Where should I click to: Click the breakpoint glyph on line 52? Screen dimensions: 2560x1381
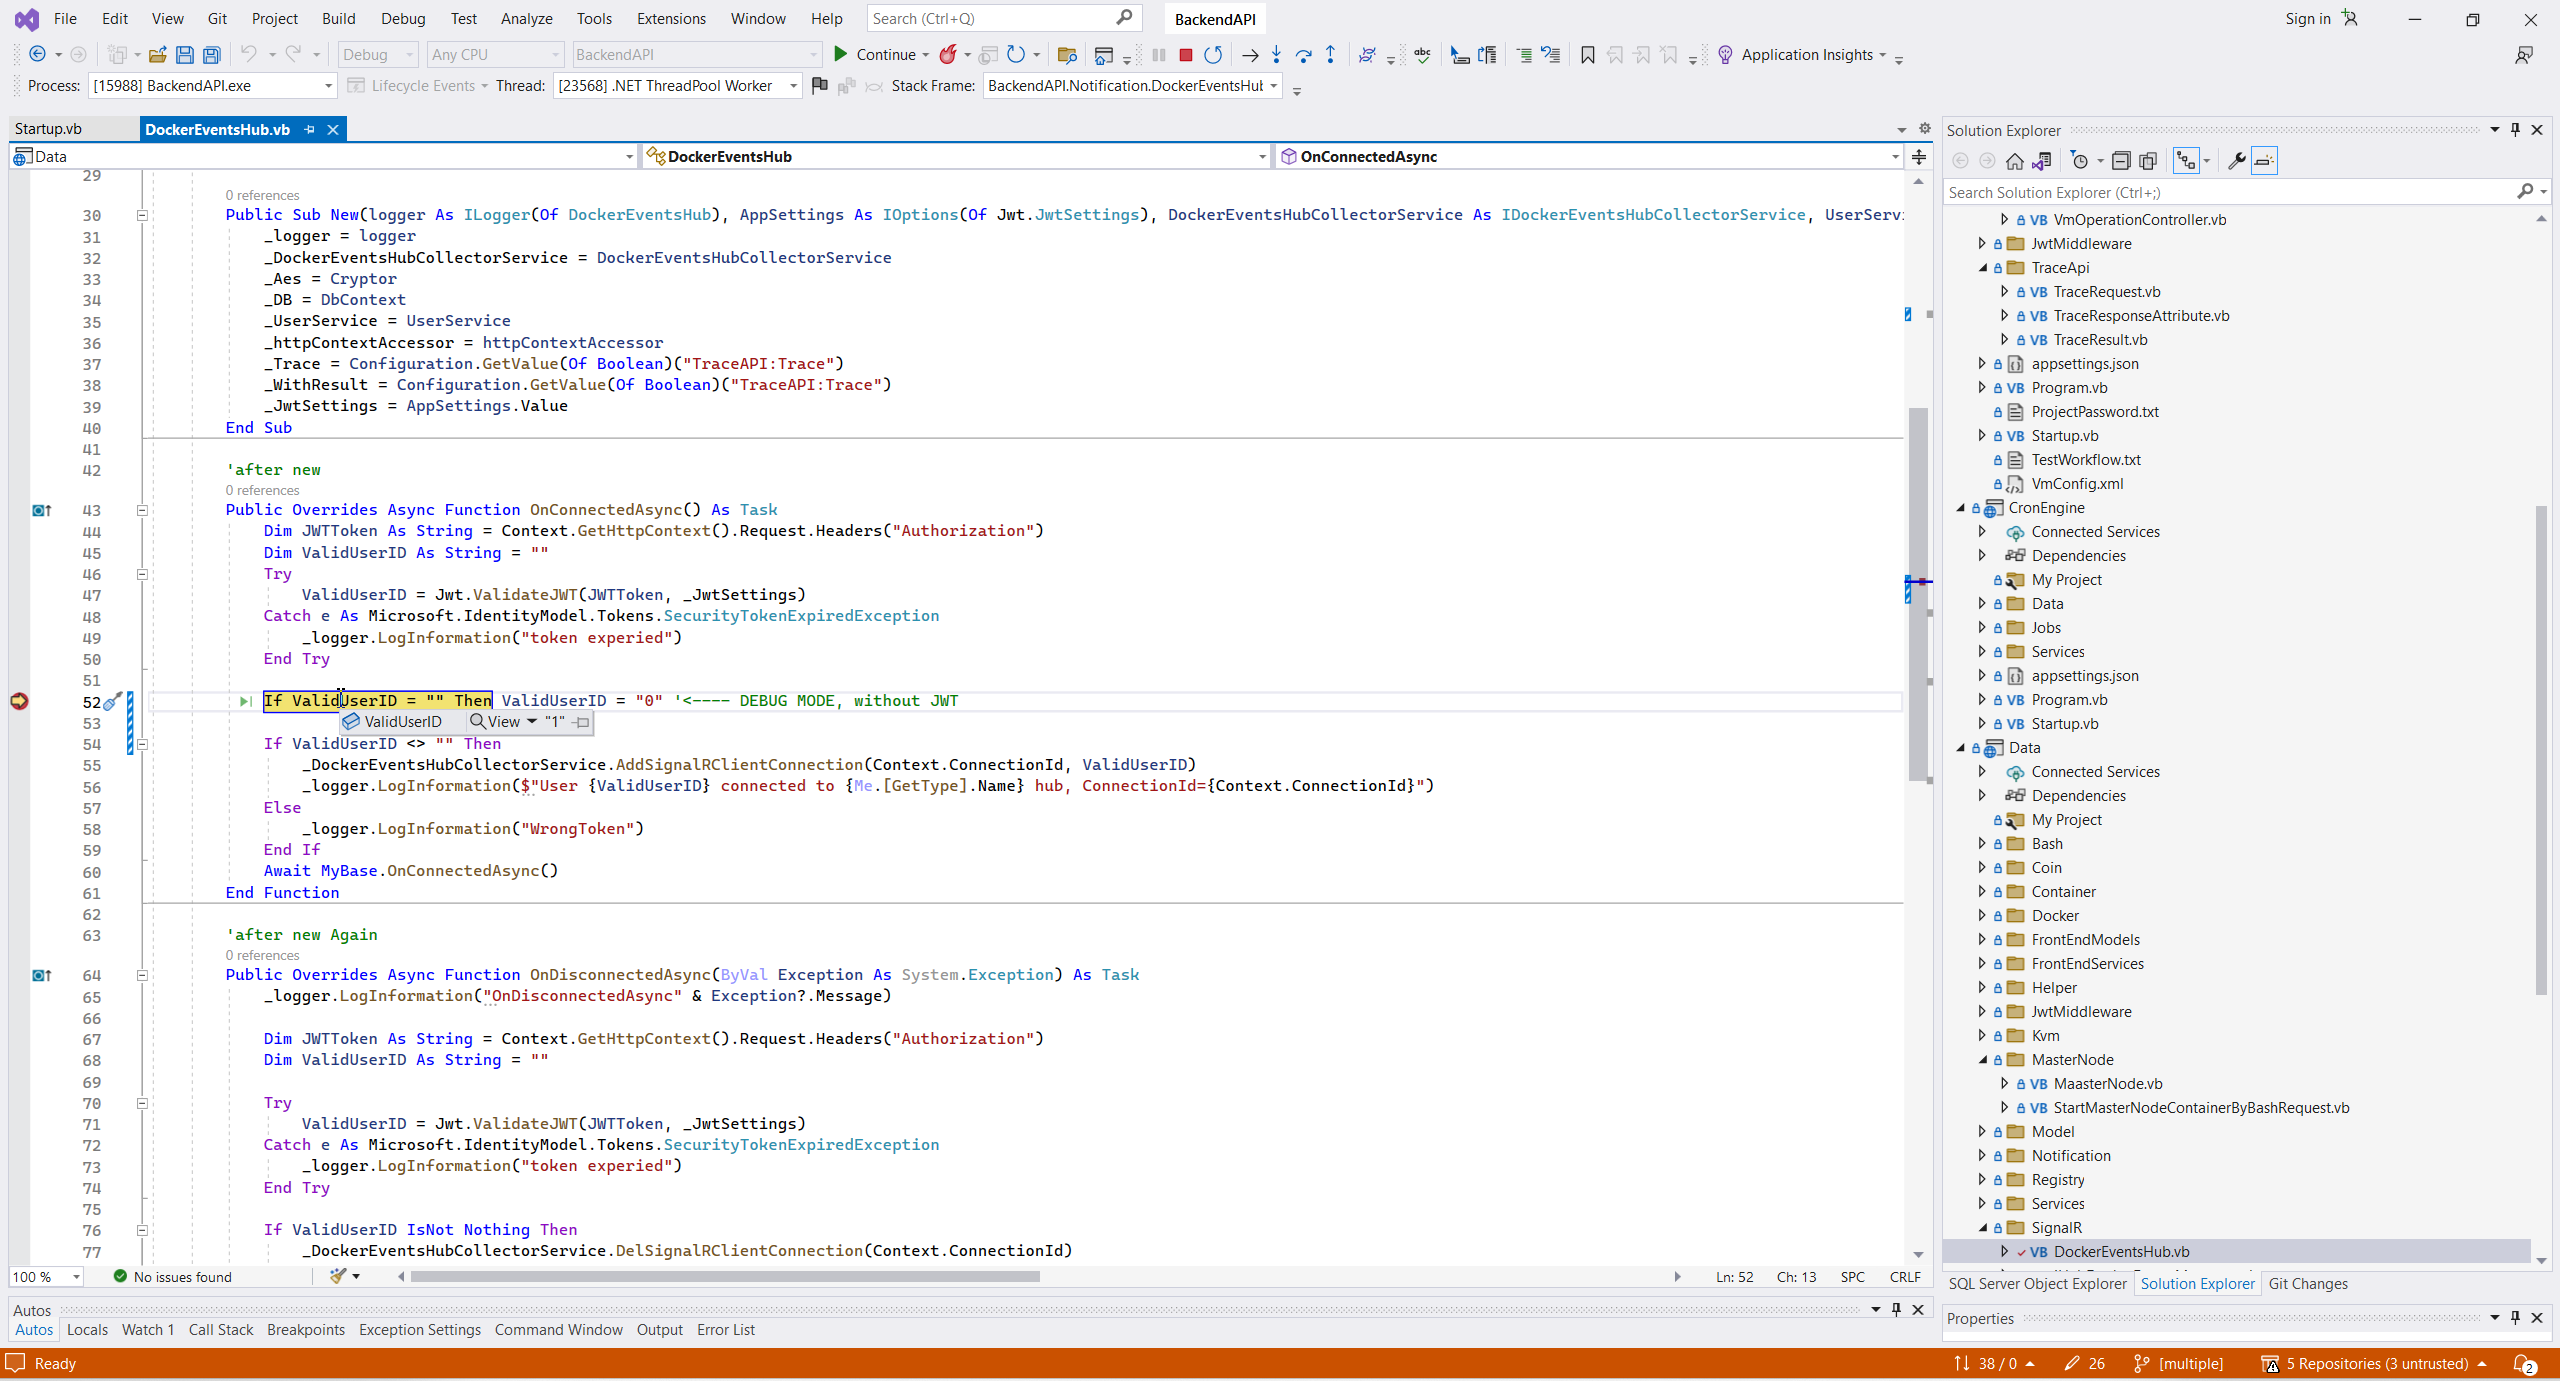(x=19, y=701)
